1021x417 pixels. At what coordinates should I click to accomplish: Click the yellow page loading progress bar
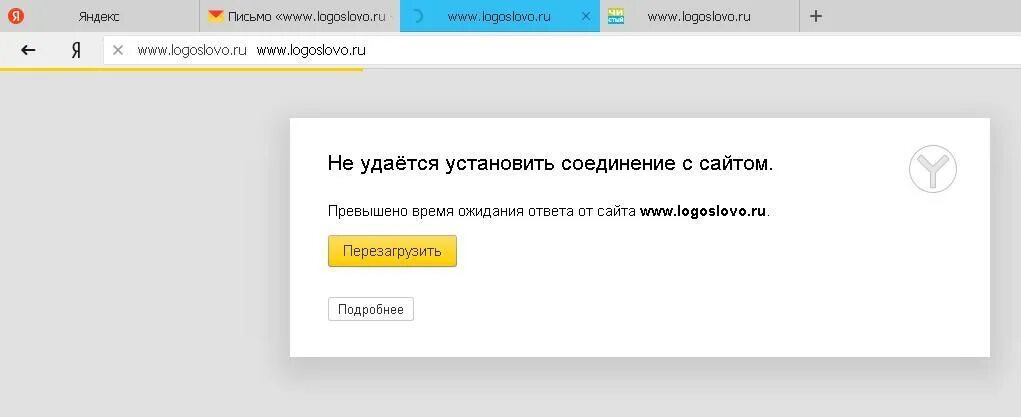coord(181,69)
